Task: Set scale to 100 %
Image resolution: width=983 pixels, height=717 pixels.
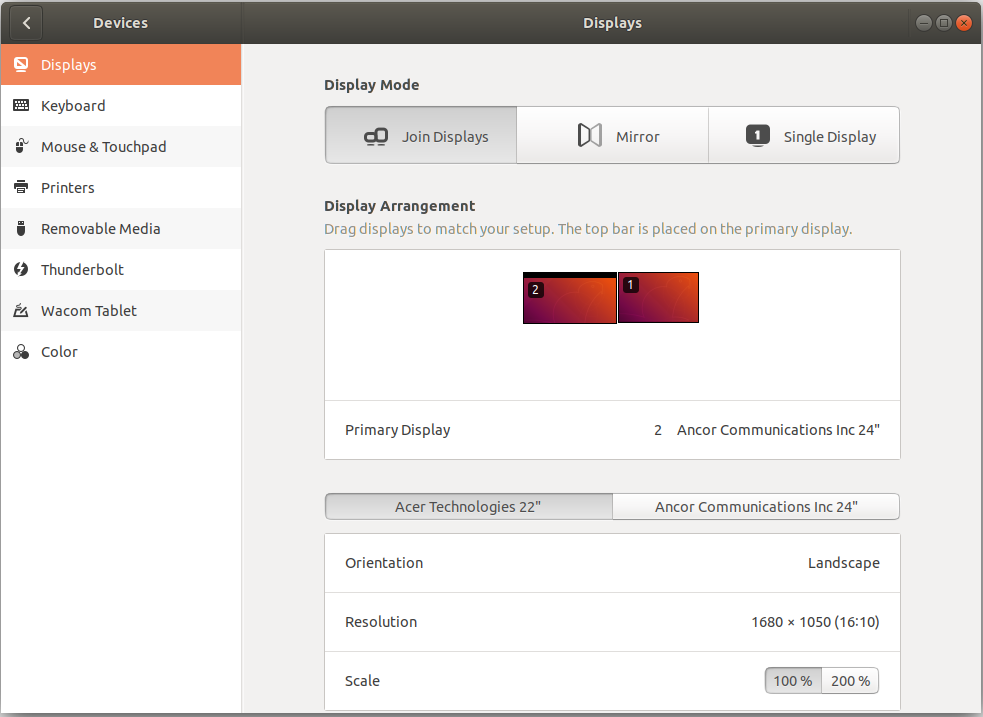Action: point(793,681)
